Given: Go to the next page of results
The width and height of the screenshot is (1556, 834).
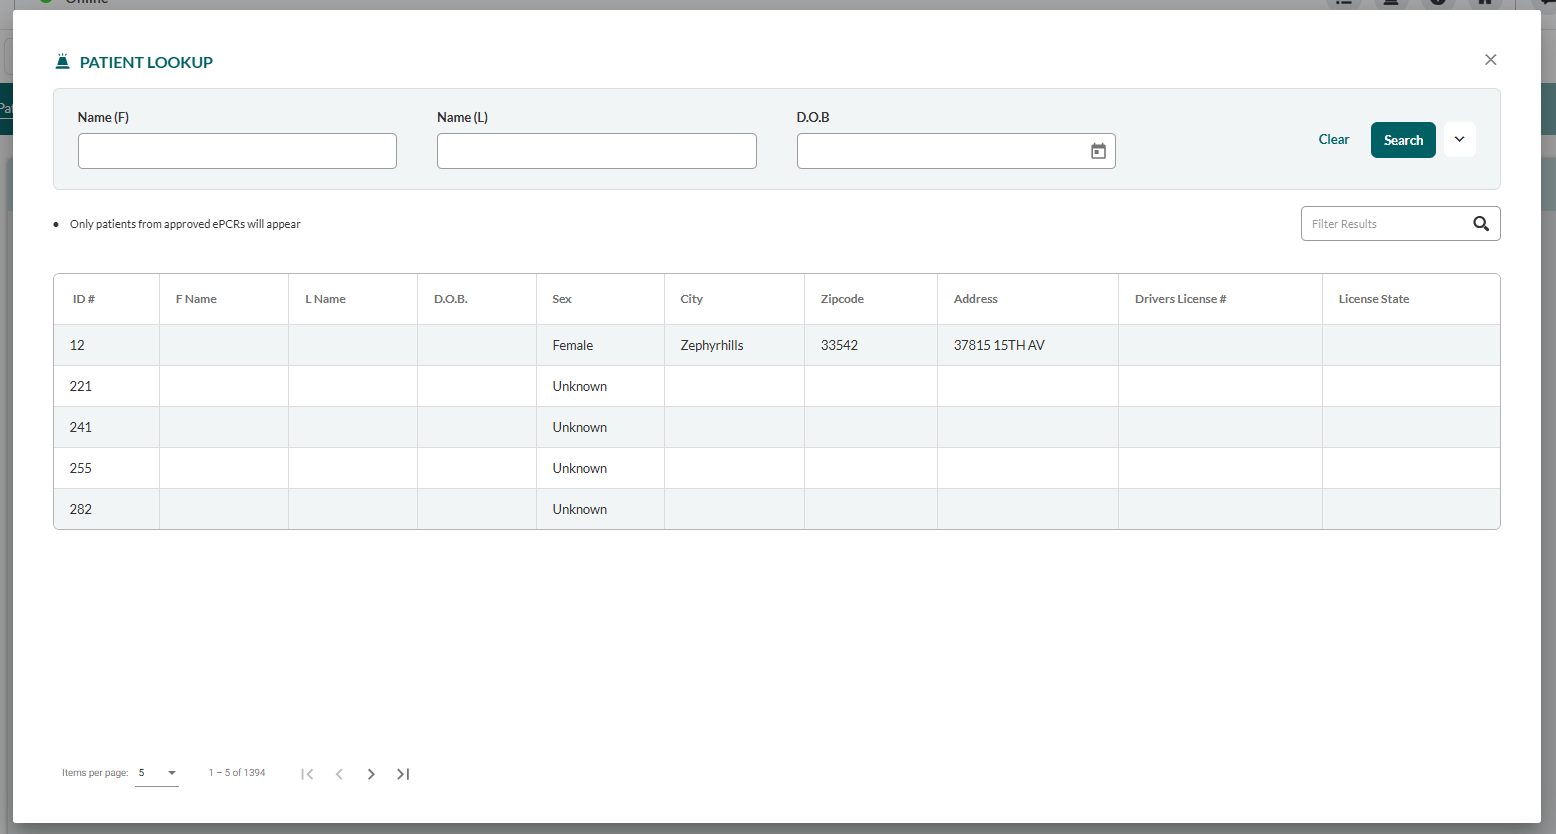Looking at the screenshot, I should tap(371, 774).
